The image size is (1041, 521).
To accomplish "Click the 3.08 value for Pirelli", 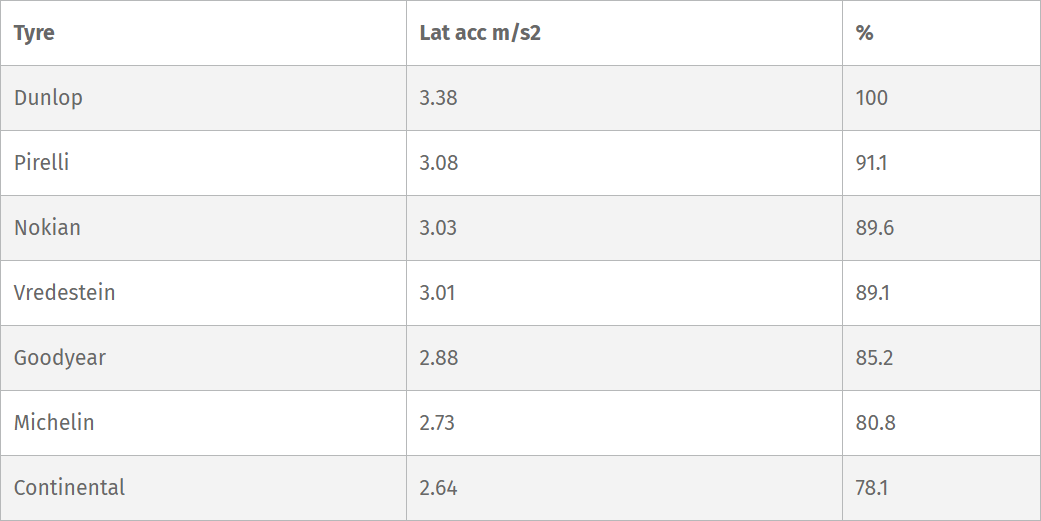I will (438, 163).
